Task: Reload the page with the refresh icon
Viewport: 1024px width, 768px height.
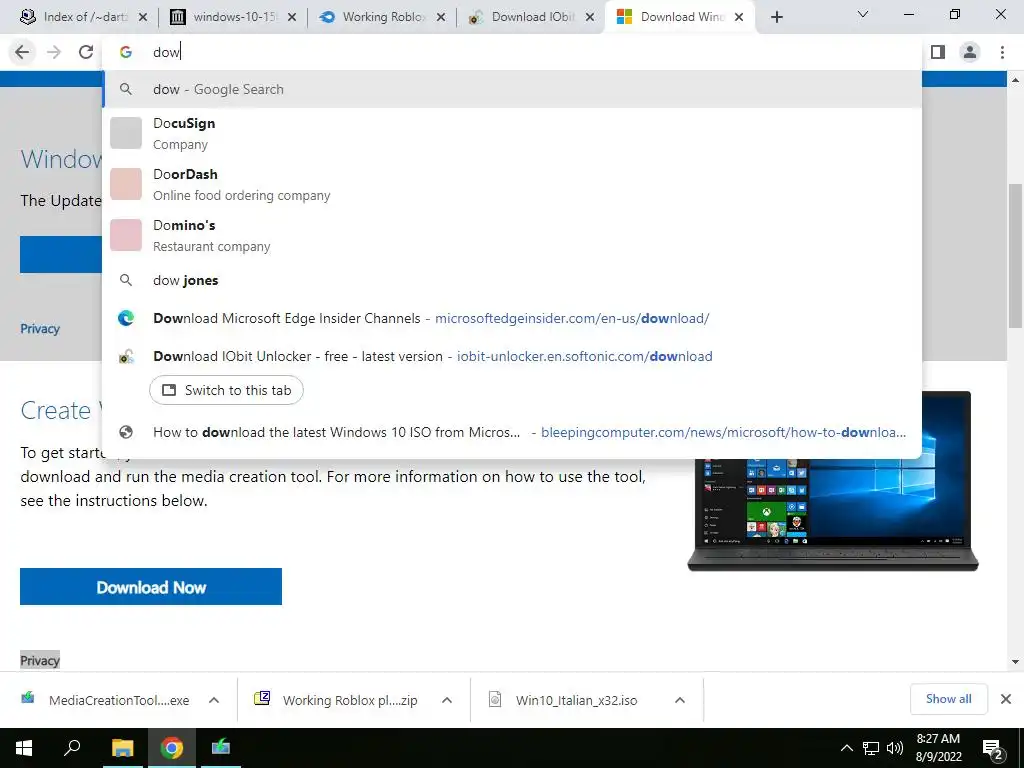Action: pyautogui.click(x=86, y=52)
